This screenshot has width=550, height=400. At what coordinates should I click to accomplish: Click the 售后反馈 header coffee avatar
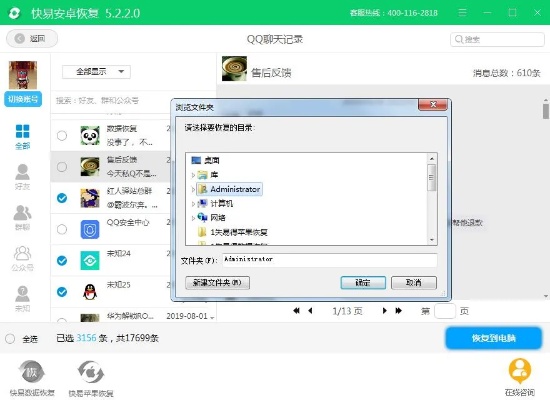coord(234,69)
